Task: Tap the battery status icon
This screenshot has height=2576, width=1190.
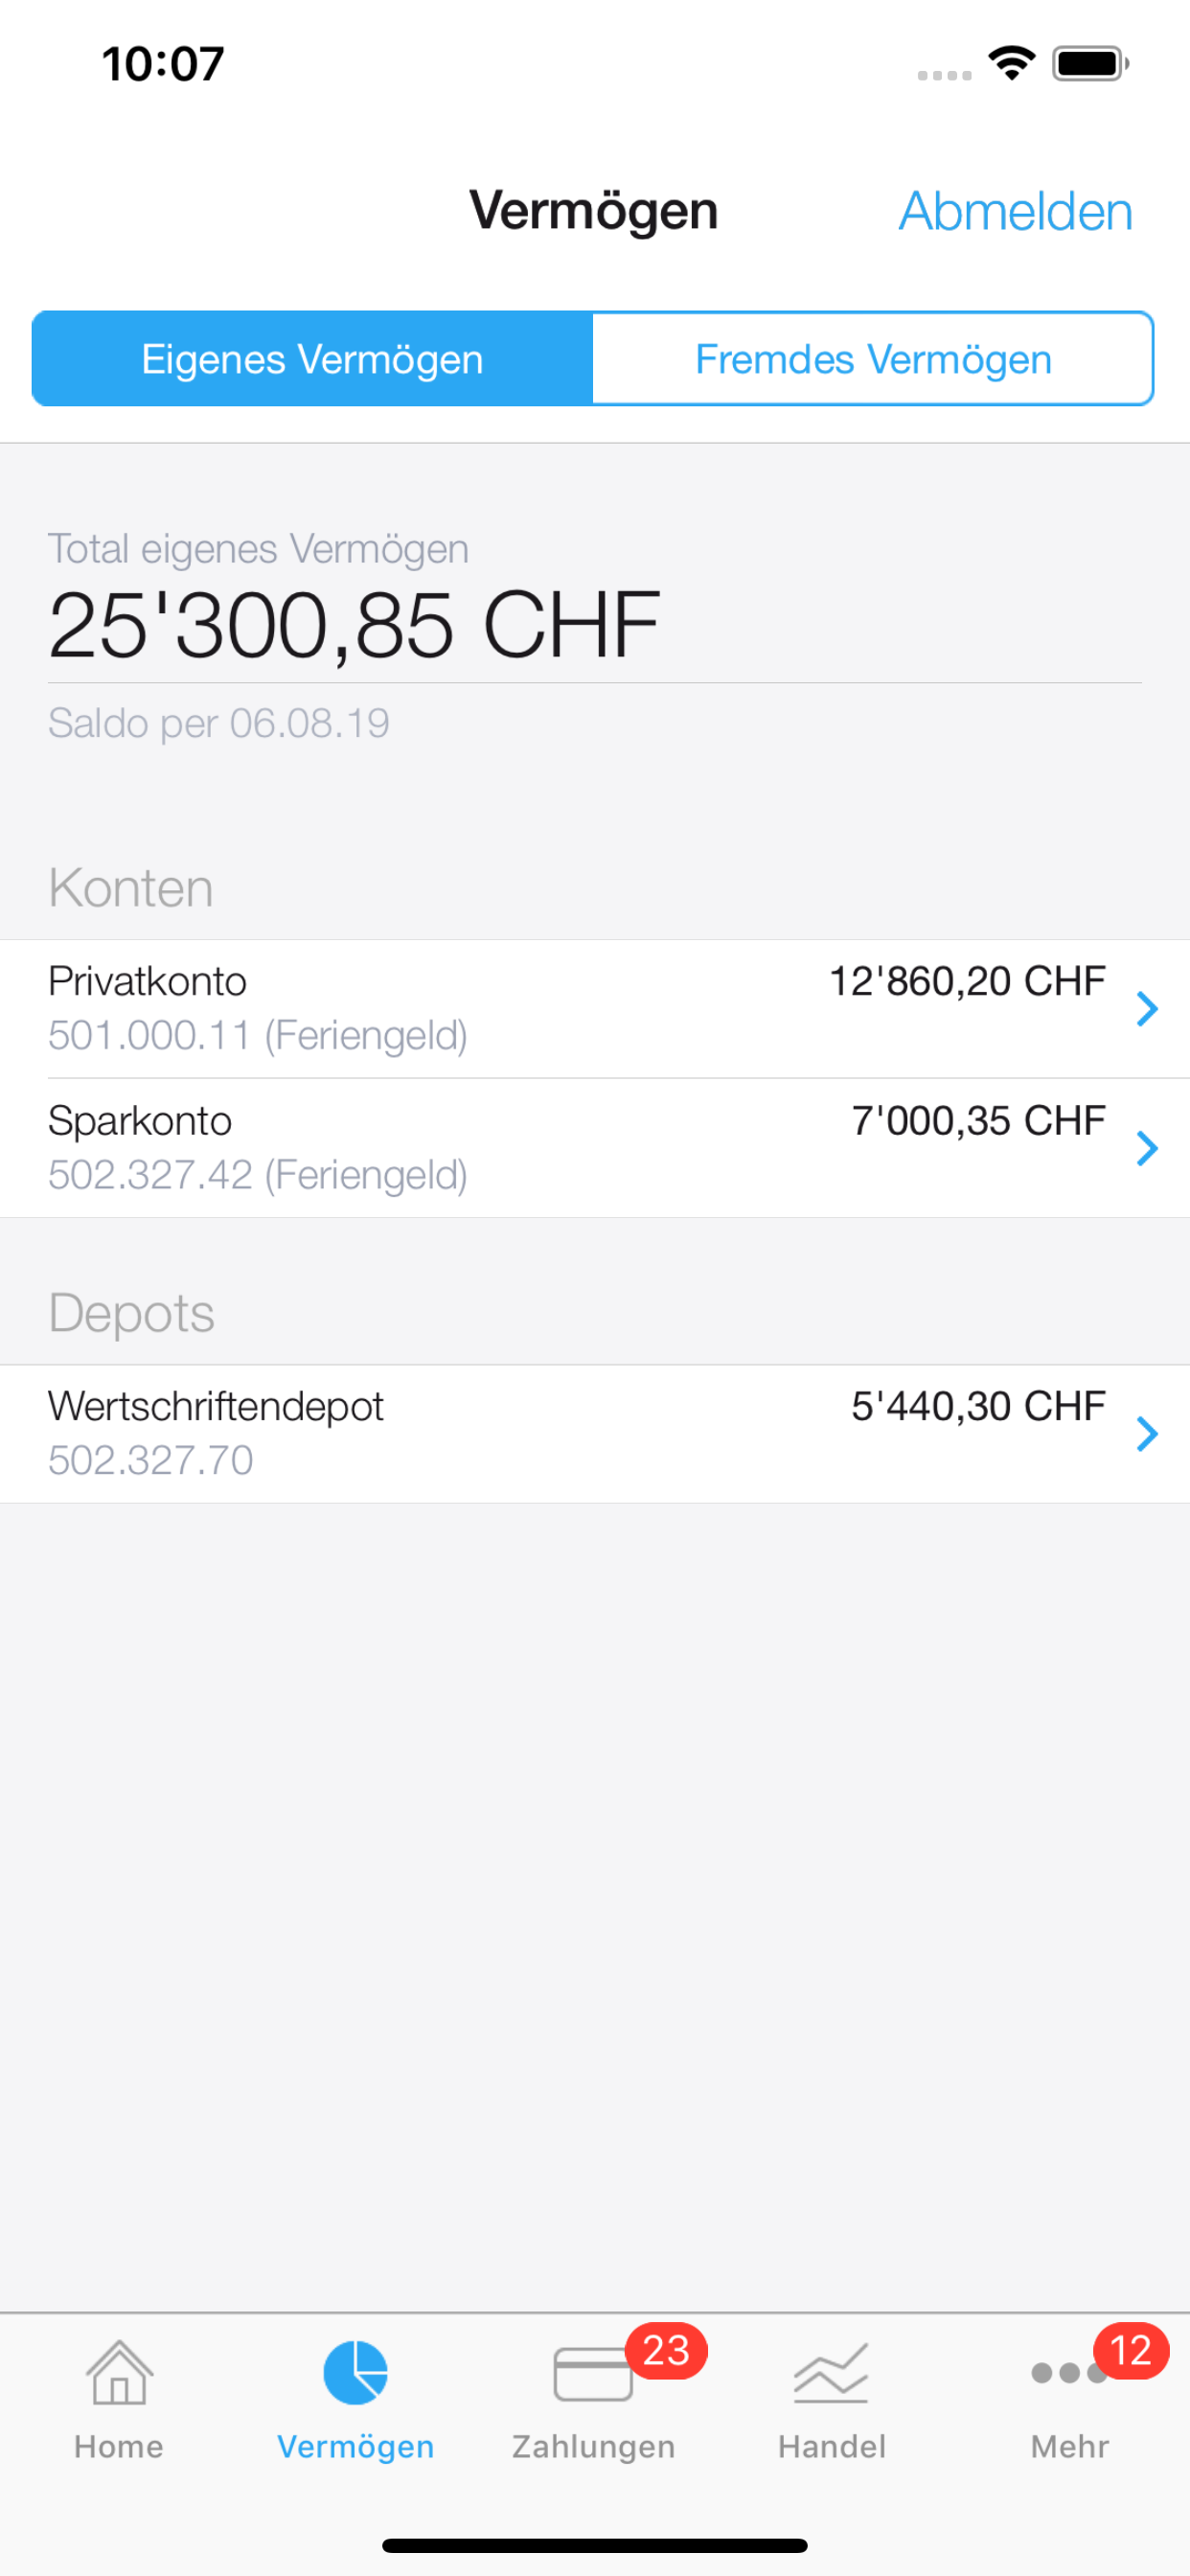Action: [1090, 64]
